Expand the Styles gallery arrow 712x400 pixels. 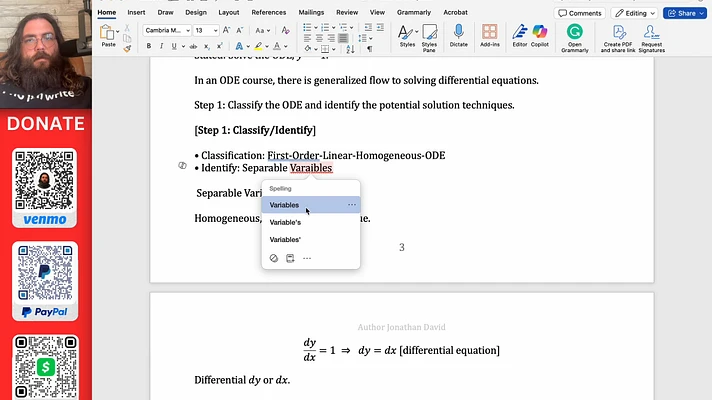pyautogui.click(x=416, y=32)
